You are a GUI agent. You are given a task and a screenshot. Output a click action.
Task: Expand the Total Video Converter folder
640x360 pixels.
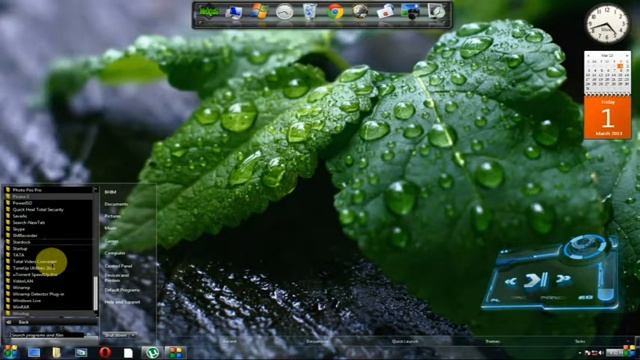pos(34,262)
